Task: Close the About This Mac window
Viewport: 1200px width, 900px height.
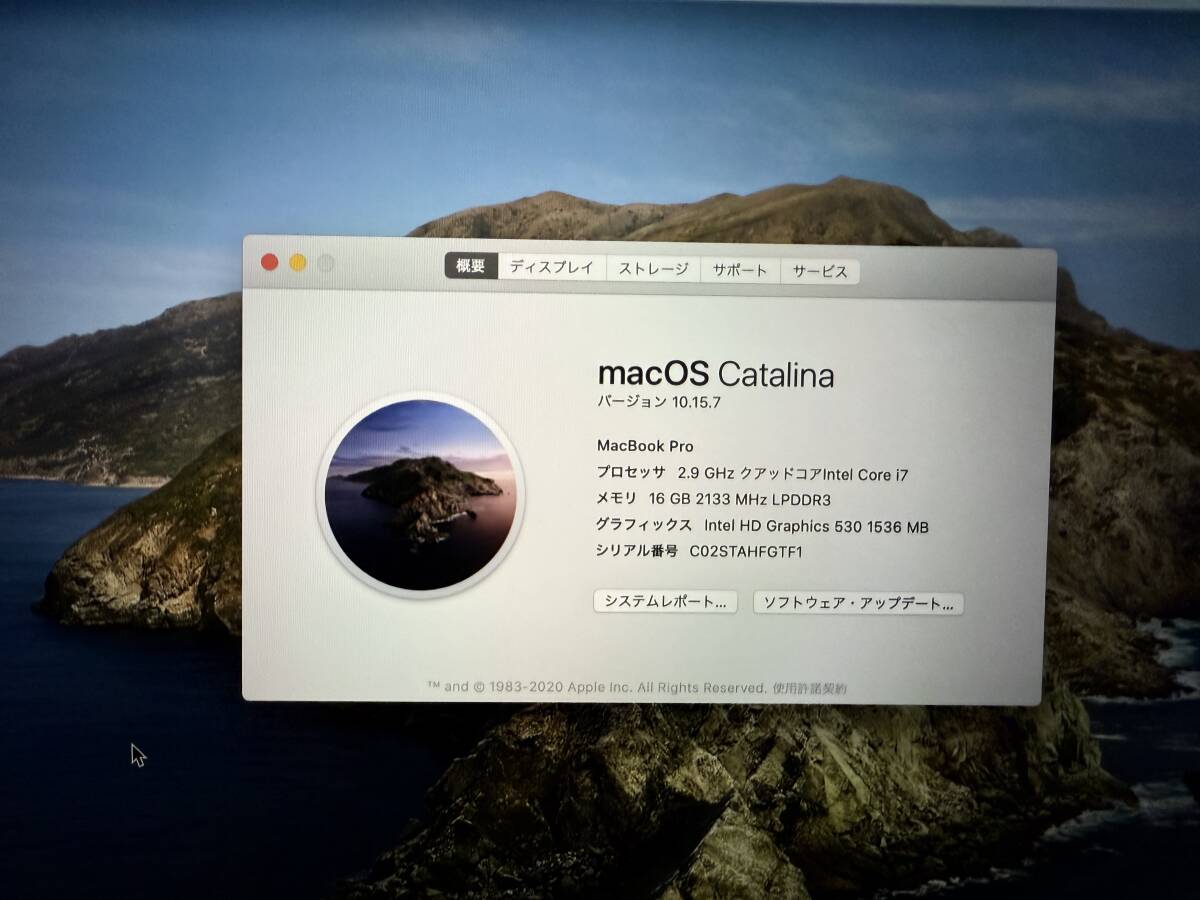Action: [x=269, y=262]
